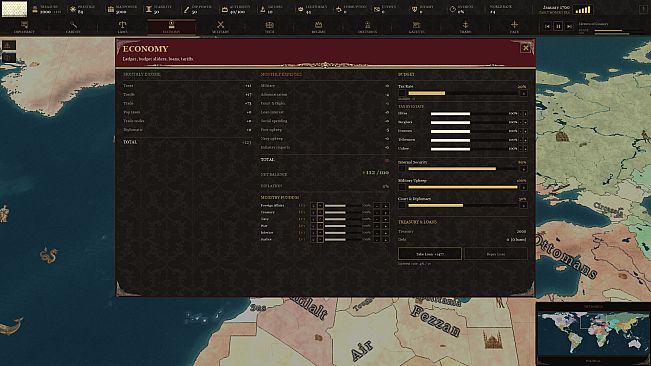The width and height of the screenshot is (651, 366).
Task: Increase Tax Rate with plus button
Action: point(524,93)
